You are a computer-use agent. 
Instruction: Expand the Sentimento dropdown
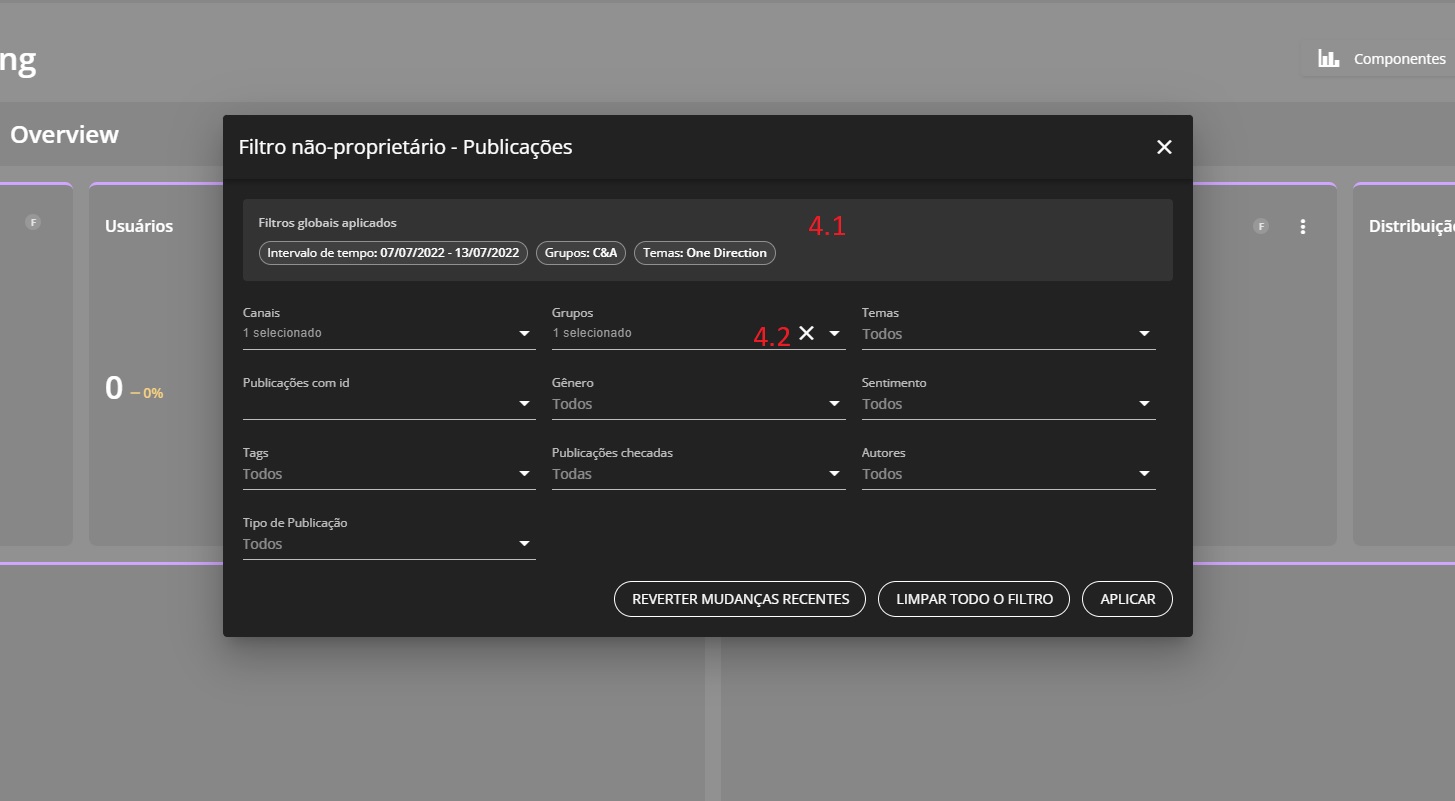tap(1144, 404)
